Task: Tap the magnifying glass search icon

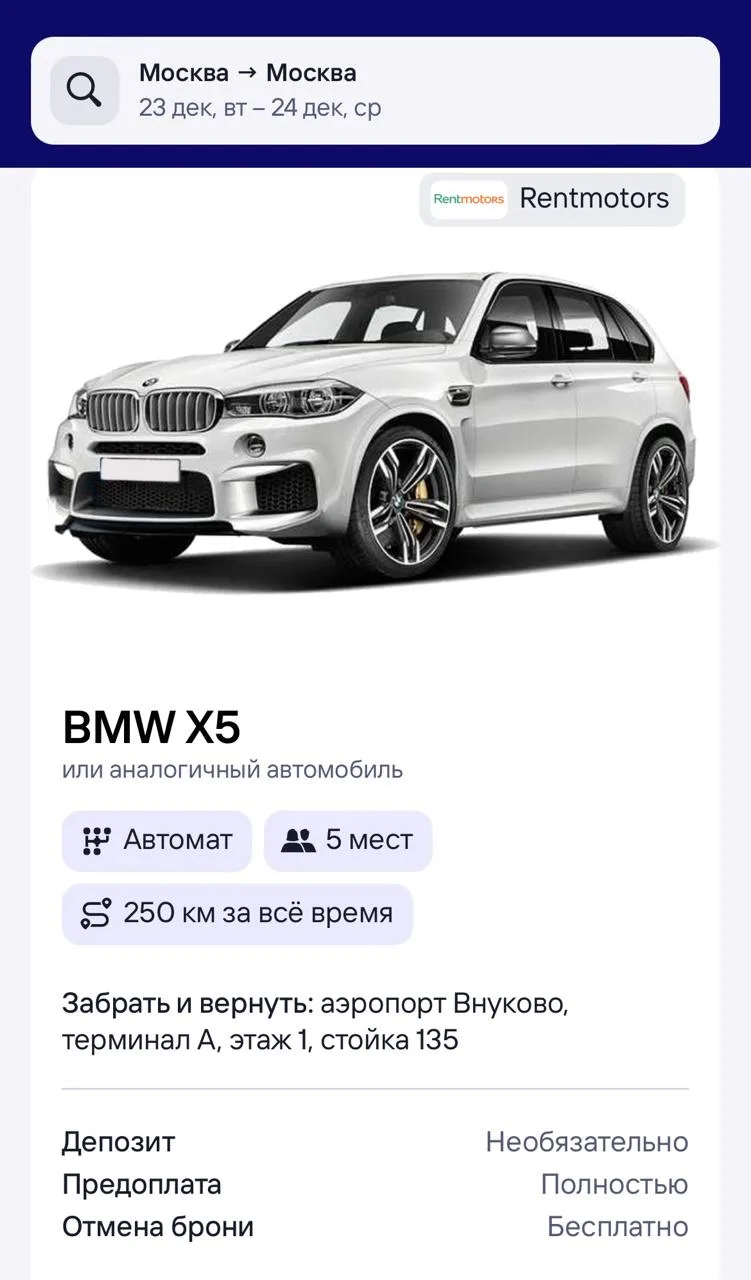Action: pyautogui.click(x=85, y=91)
